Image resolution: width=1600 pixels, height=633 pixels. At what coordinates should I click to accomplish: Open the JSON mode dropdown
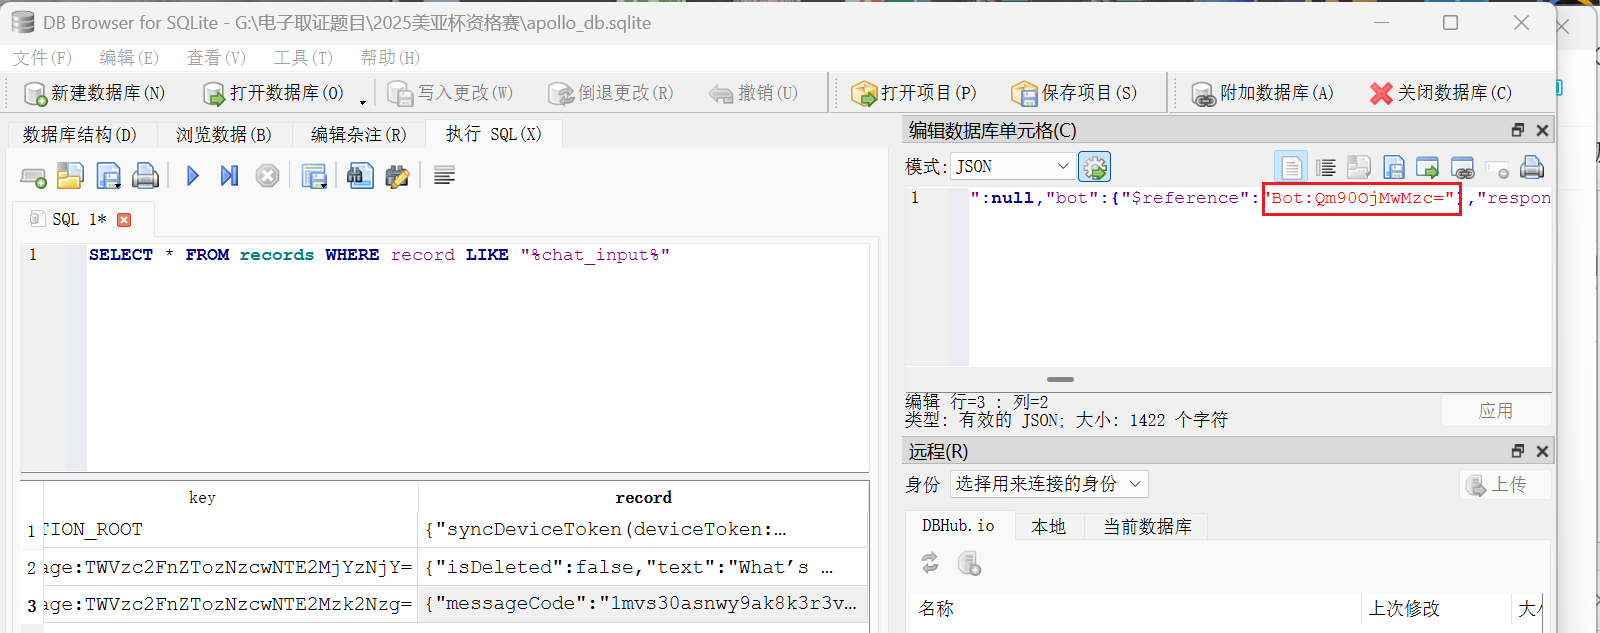pos(1012,166)
